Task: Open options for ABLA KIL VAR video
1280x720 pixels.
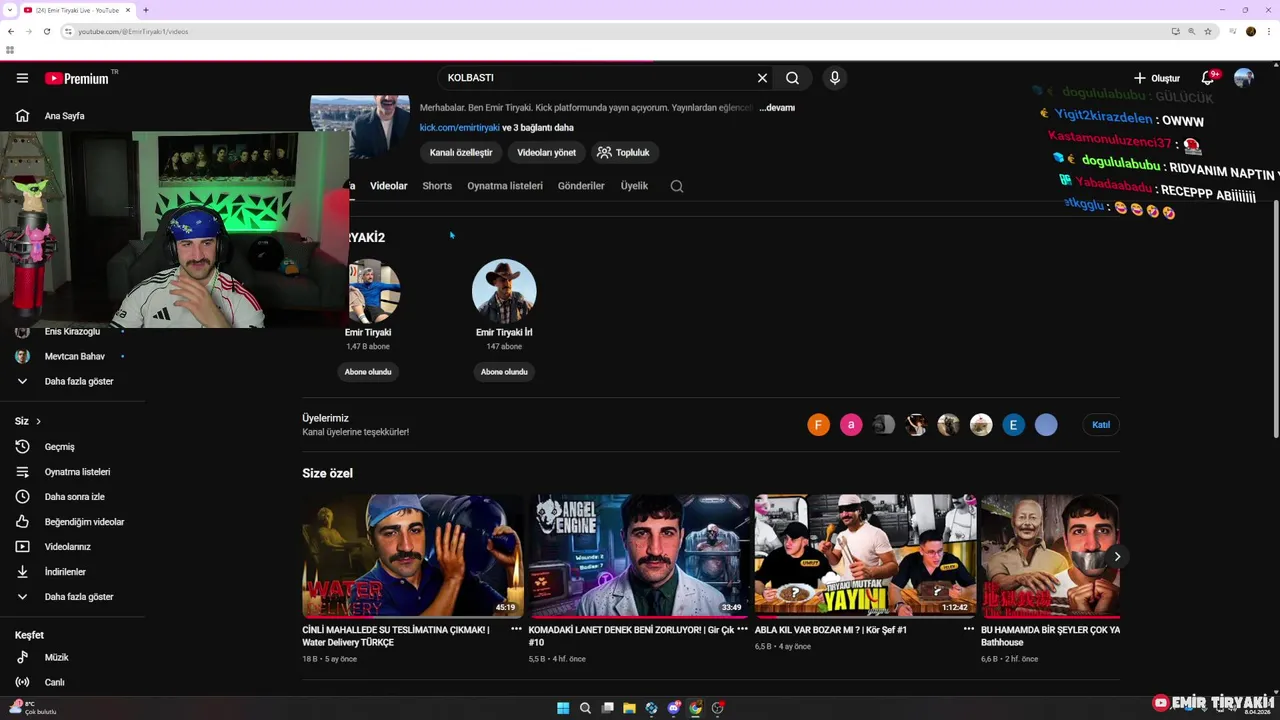Action: point(968,629)
